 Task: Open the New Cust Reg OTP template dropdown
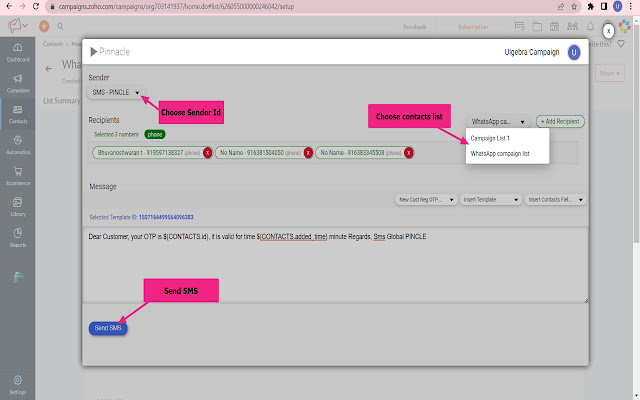(426, 200)
